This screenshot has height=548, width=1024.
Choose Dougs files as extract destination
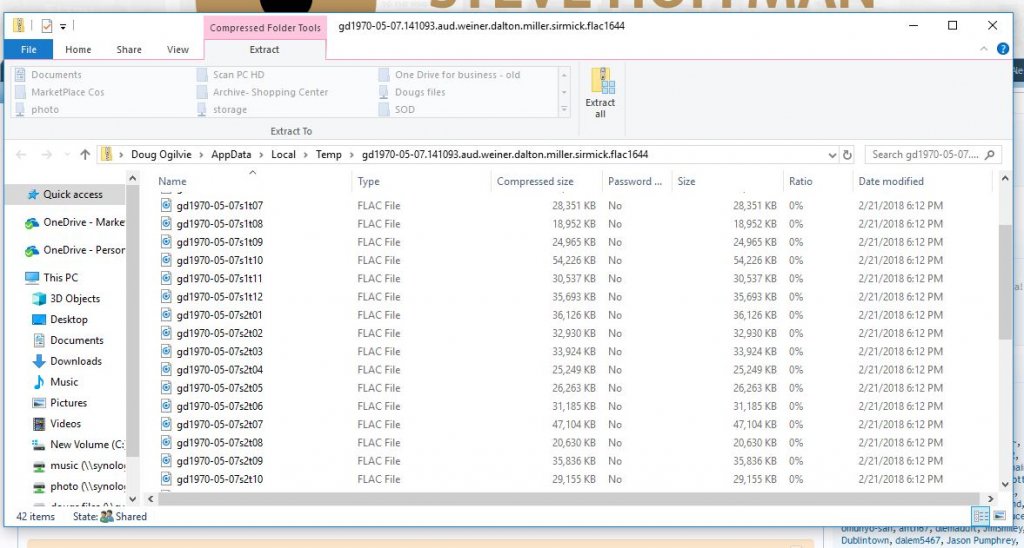(420, 92)
